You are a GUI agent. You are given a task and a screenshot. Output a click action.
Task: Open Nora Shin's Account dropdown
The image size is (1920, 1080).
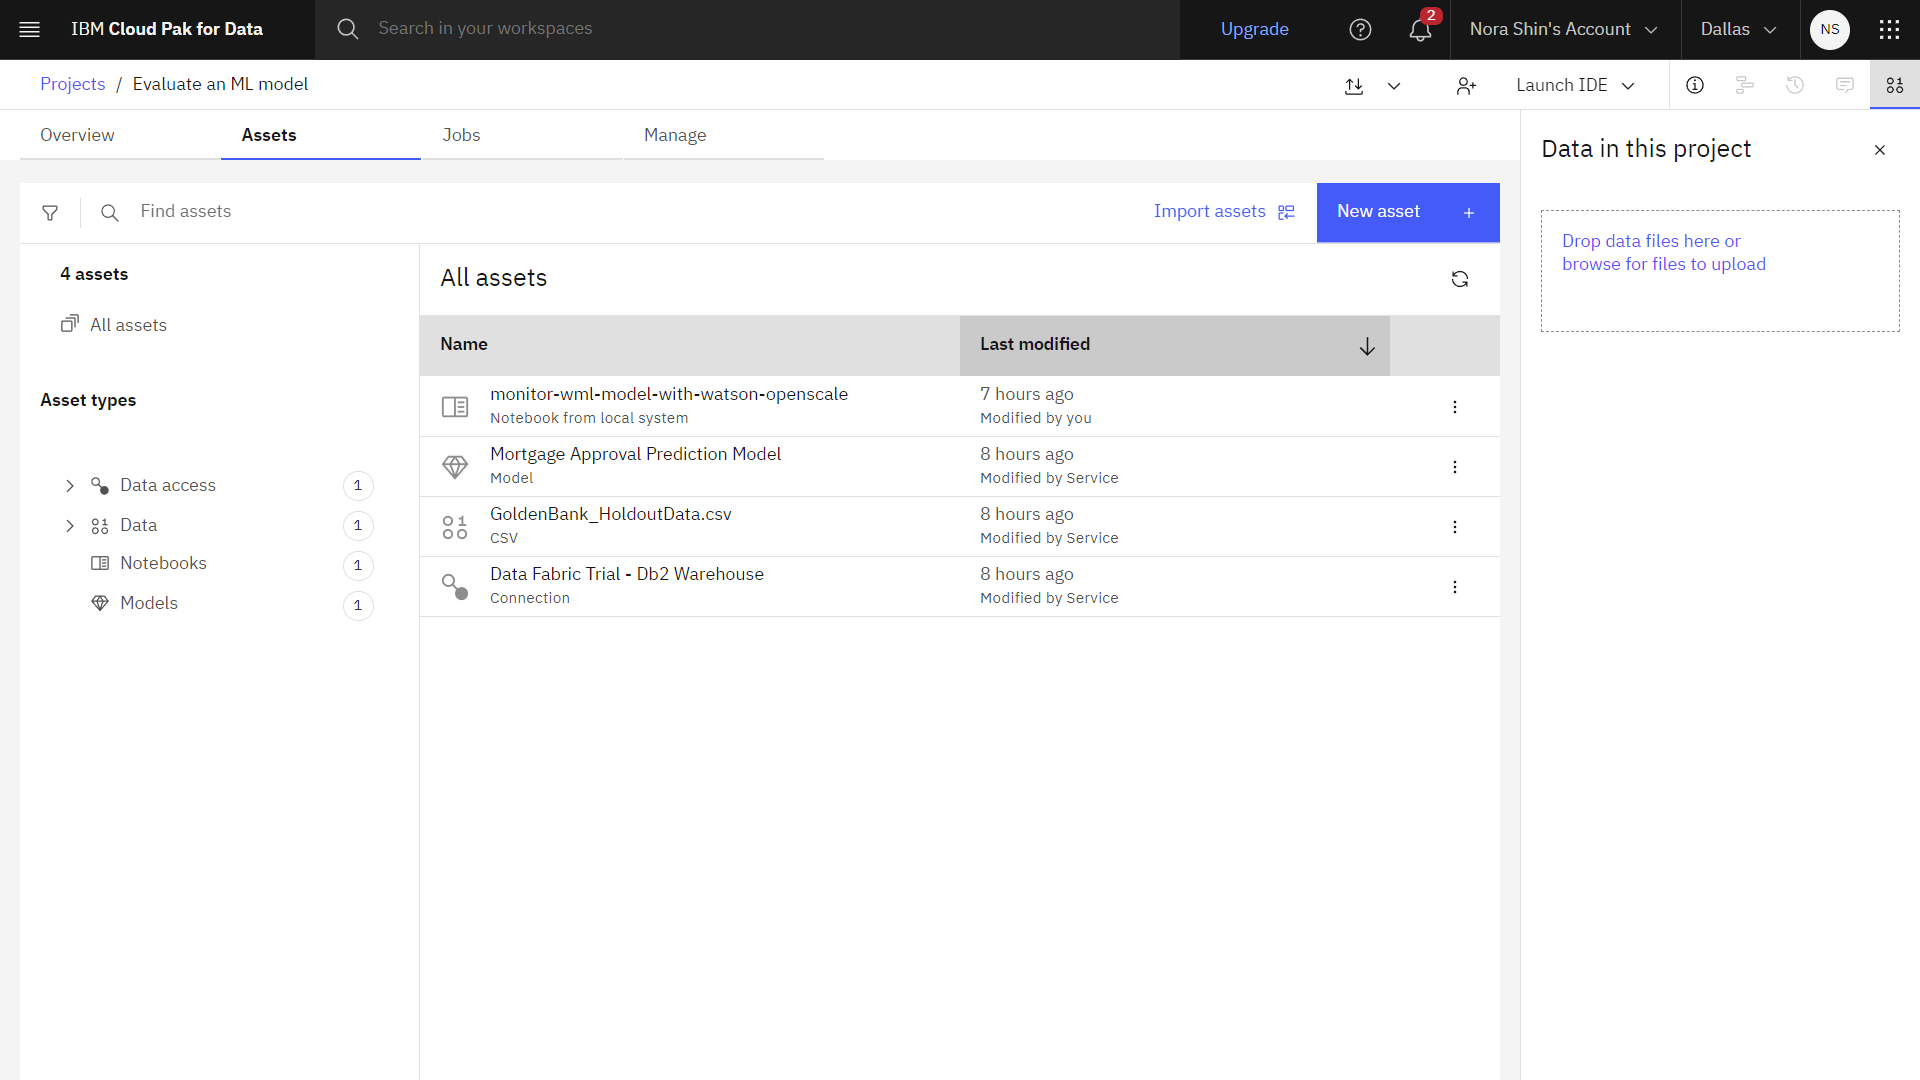click(1565, 30)
